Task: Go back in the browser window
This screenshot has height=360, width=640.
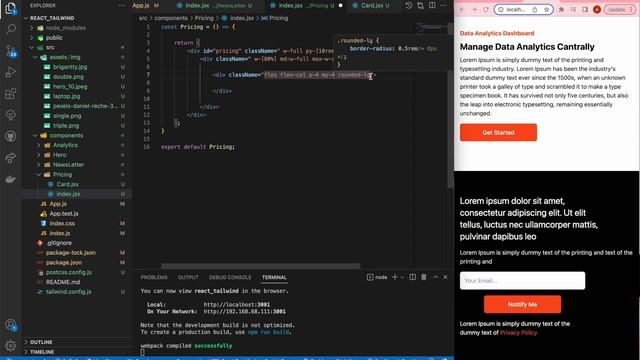Action: [x=462, y=9]
